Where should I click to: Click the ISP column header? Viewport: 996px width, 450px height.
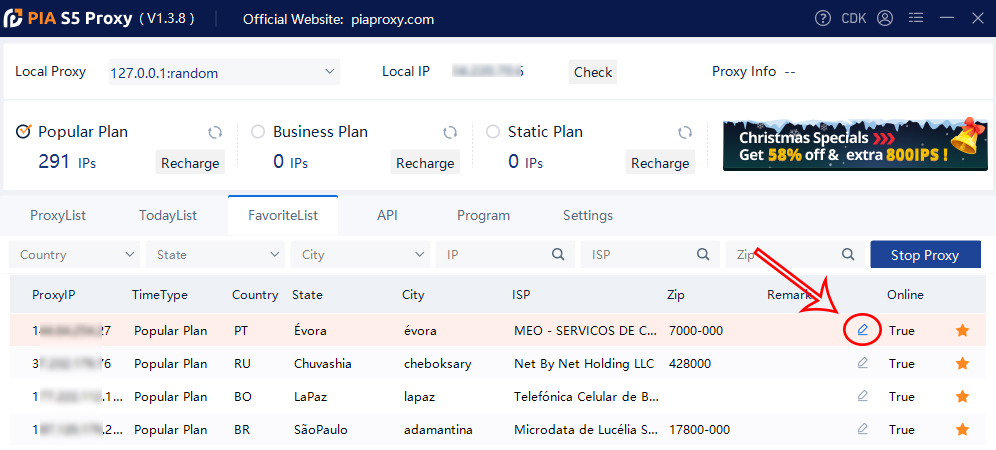(x=521, y=294)
